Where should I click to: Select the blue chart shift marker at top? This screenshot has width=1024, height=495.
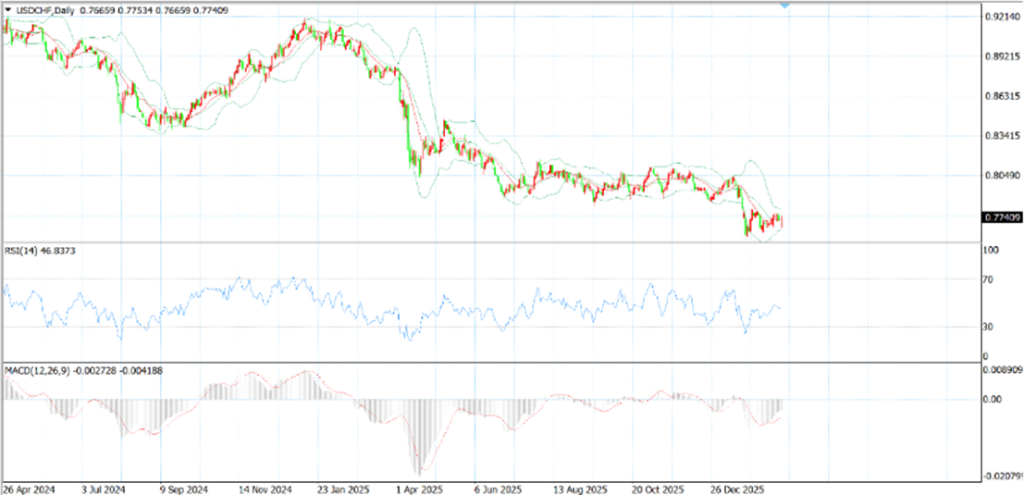pos(785,5)
